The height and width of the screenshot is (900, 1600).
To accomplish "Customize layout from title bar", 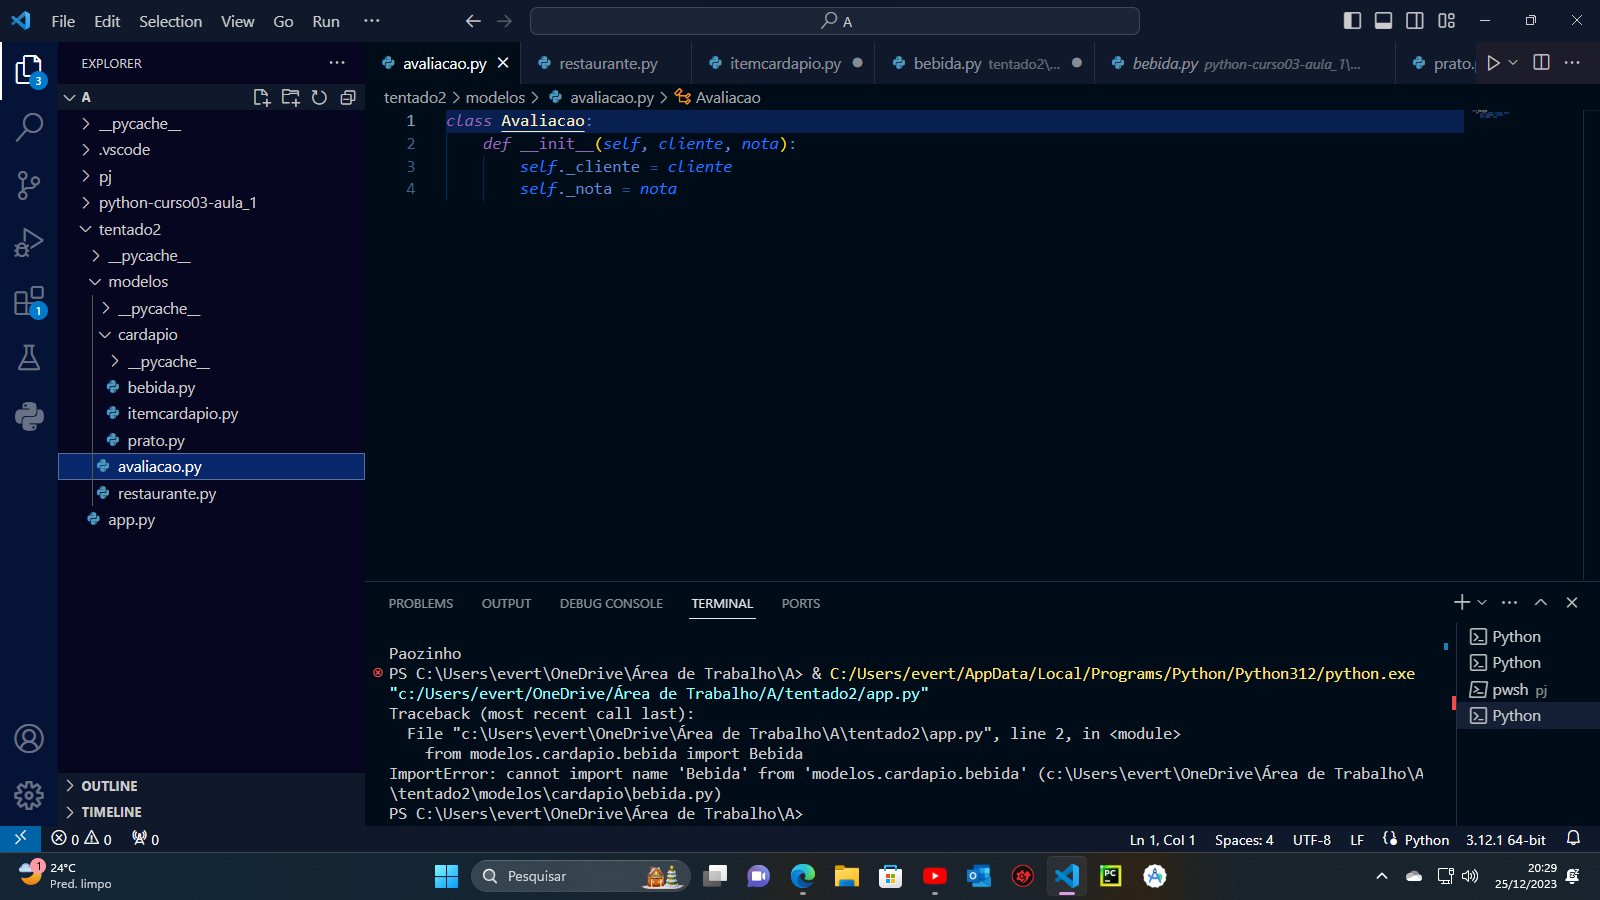I will pyautogui.click(x=1447, y=21).
